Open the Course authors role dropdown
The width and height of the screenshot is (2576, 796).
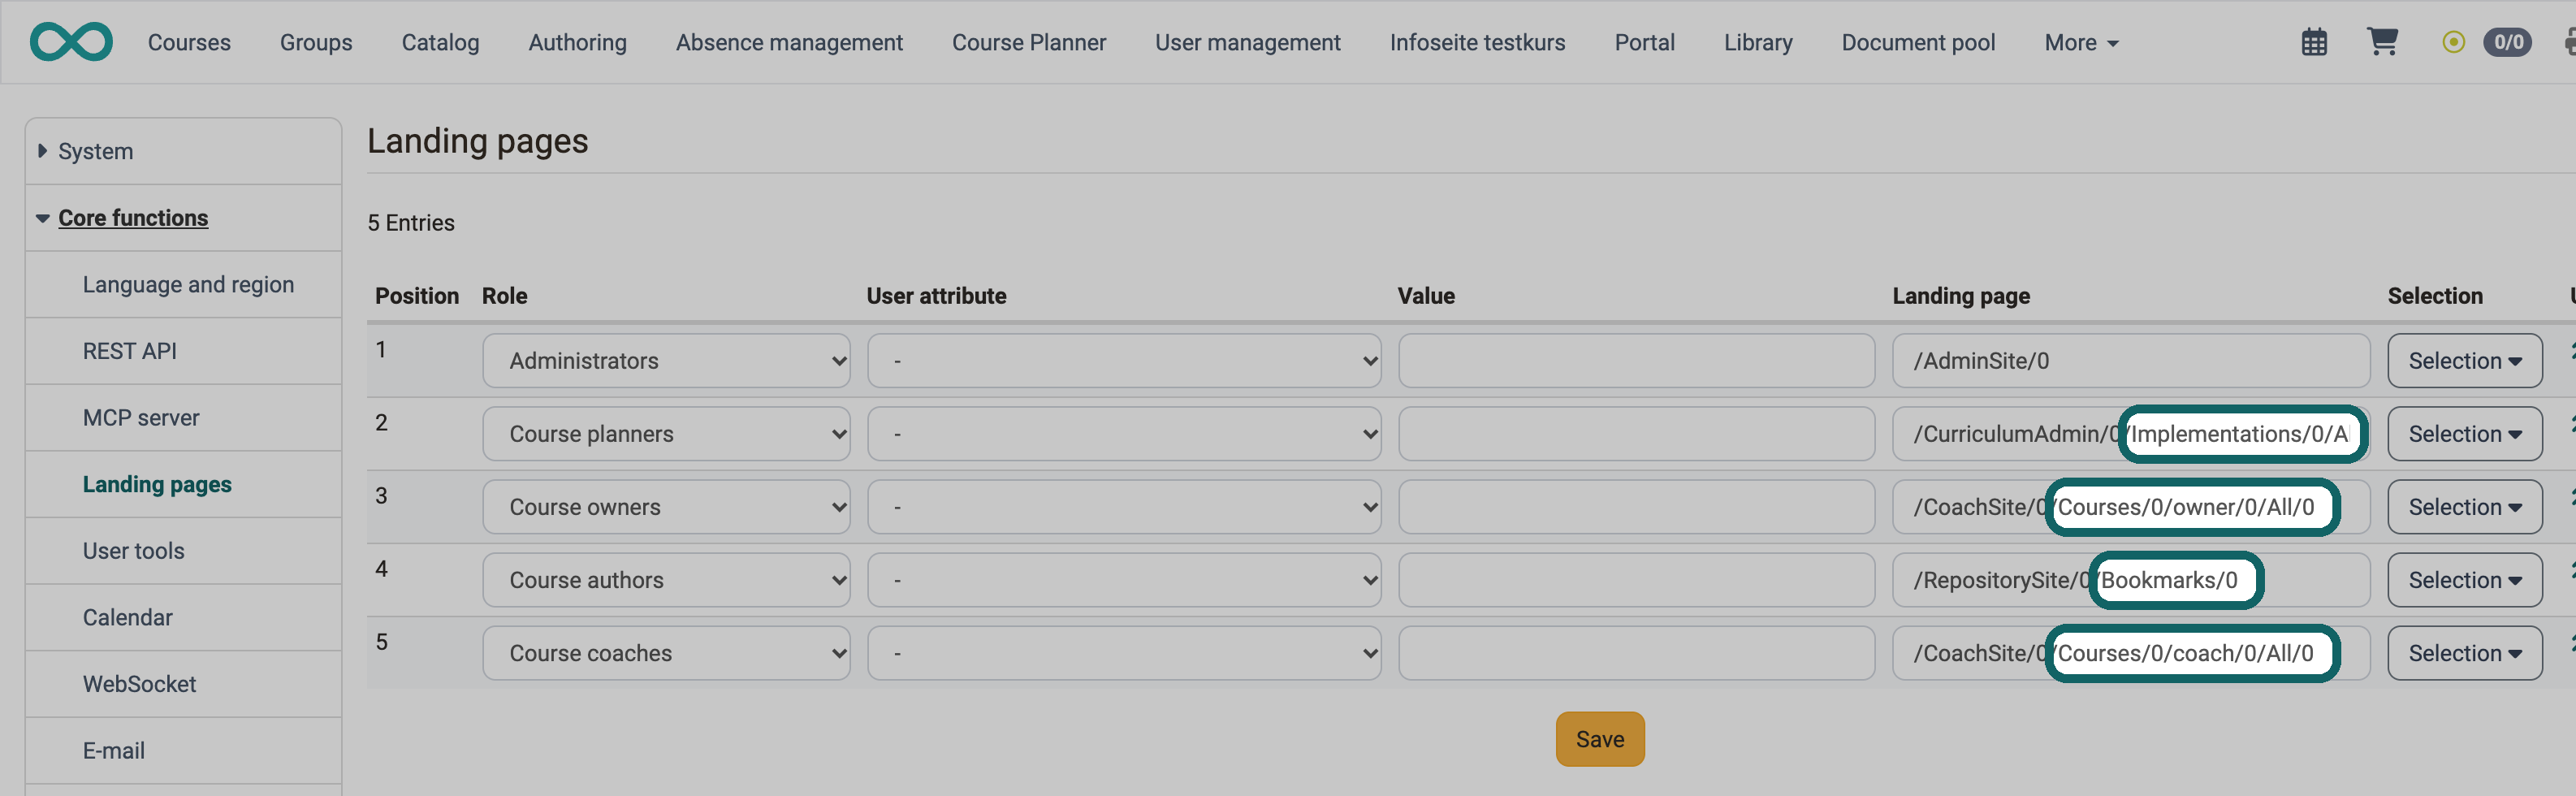coord(666,580)
